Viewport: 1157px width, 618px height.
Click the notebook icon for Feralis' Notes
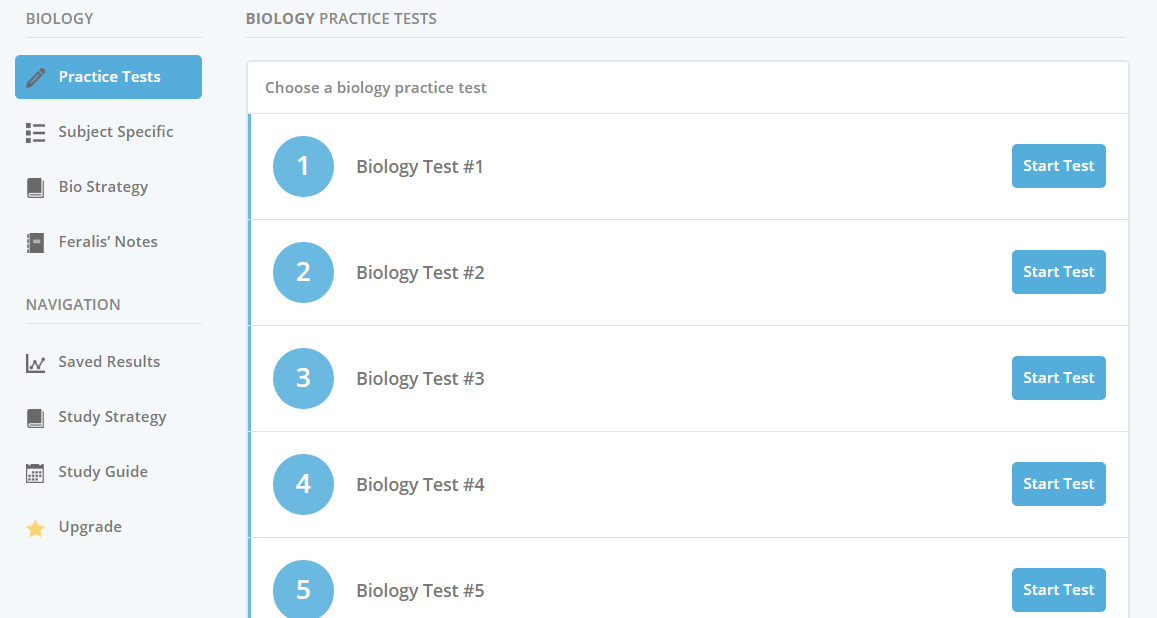[35, 243]
